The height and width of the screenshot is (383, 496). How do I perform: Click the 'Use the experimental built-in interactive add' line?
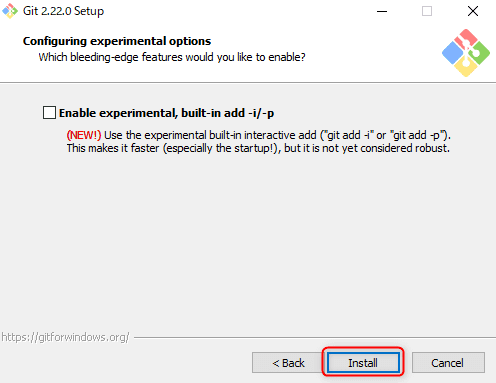pos(259,135)
